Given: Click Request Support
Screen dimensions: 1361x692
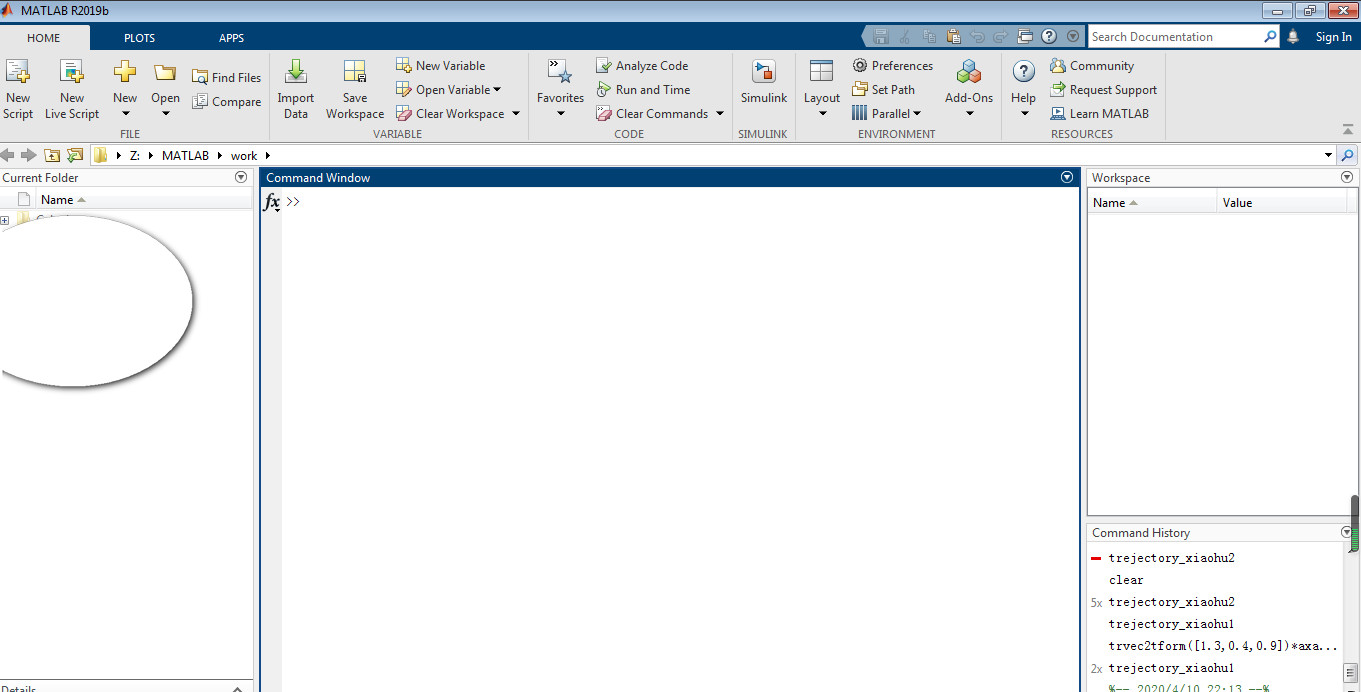Looking at the screenshot, I should [1104, 89].
